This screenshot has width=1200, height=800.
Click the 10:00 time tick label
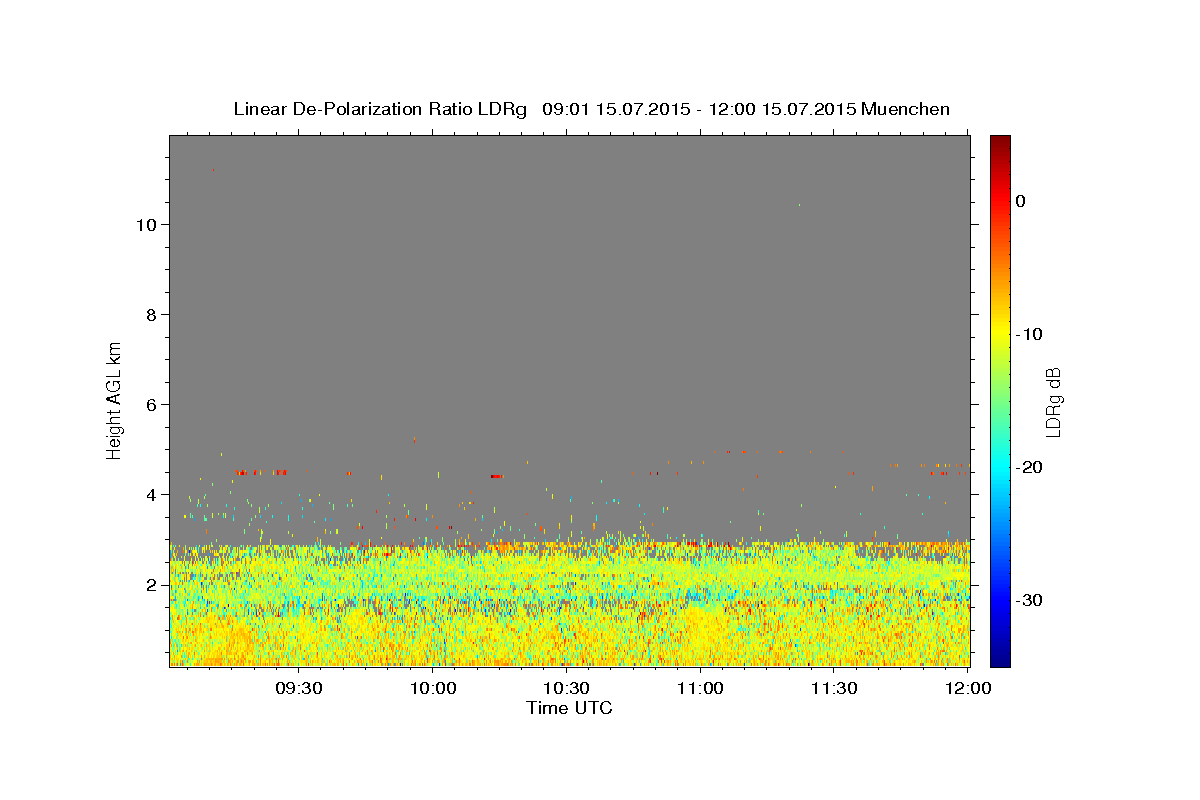434,688
